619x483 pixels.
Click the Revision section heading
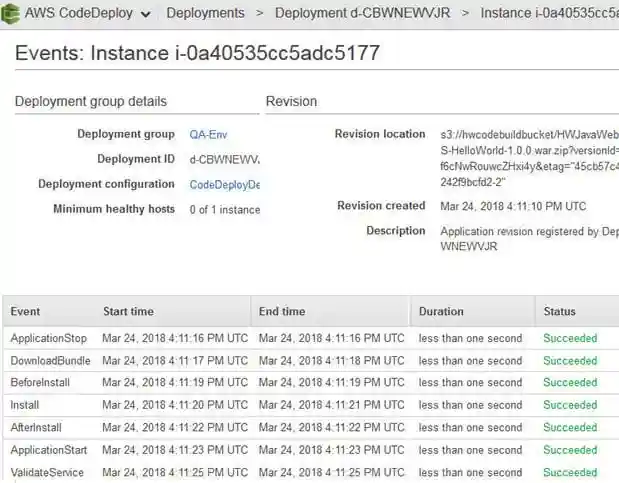[x=291, y=101]
